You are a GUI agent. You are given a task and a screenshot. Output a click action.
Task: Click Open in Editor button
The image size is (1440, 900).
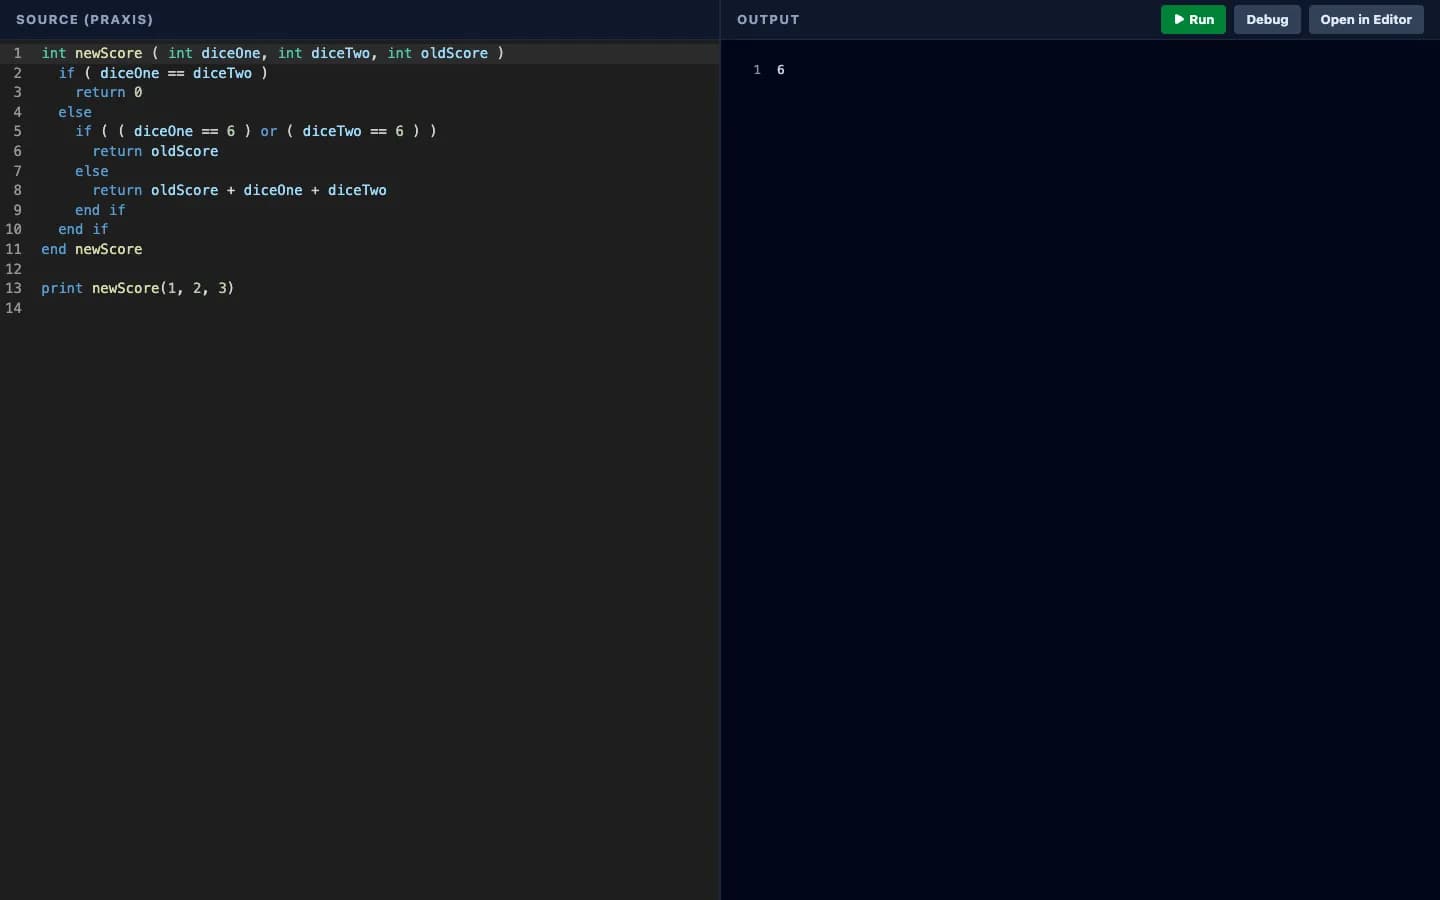point(1366,20)
